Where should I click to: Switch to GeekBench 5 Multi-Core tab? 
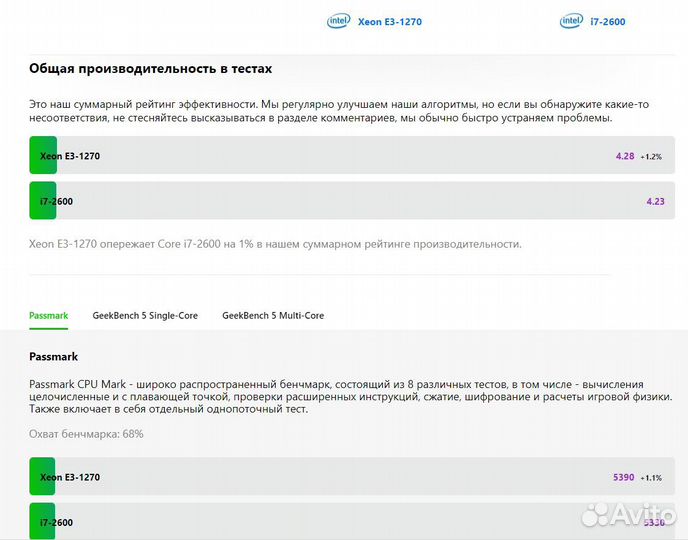[273, 315]
